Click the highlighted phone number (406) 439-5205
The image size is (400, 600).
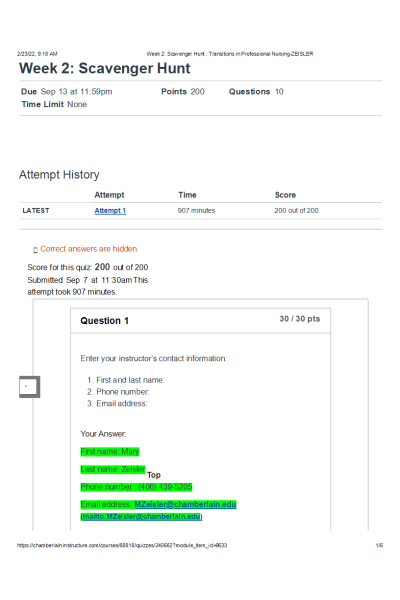pyautogui.click(x=165, y=487)
